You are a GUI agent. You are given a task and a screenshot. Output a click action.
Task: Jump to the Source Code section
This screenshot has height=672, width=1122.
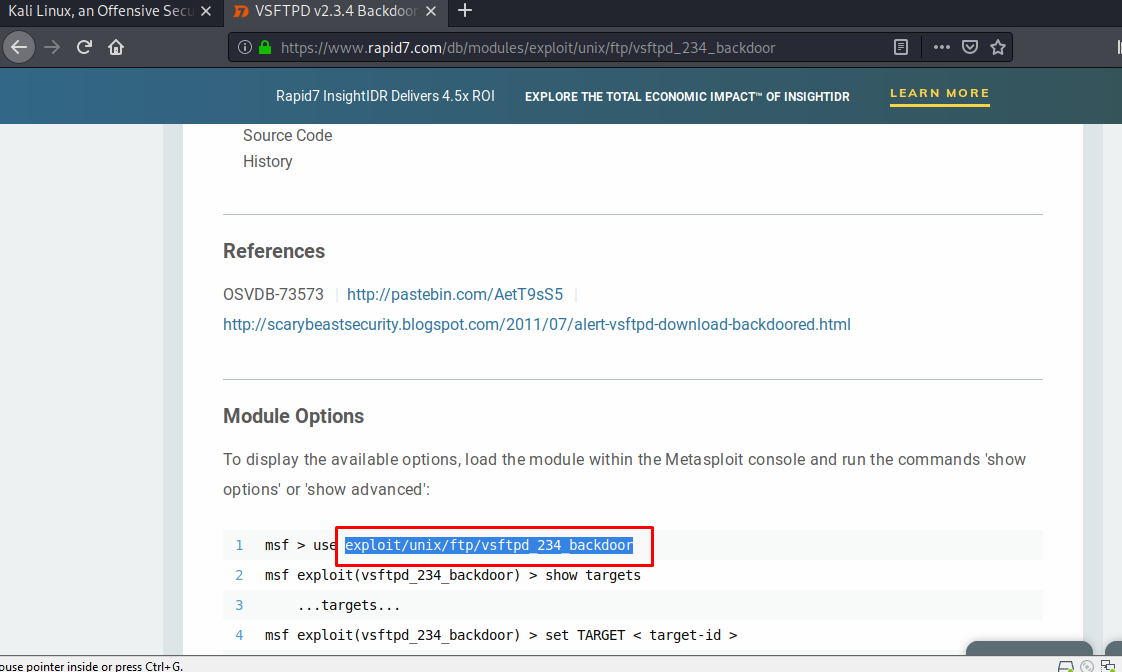[287, 135]
